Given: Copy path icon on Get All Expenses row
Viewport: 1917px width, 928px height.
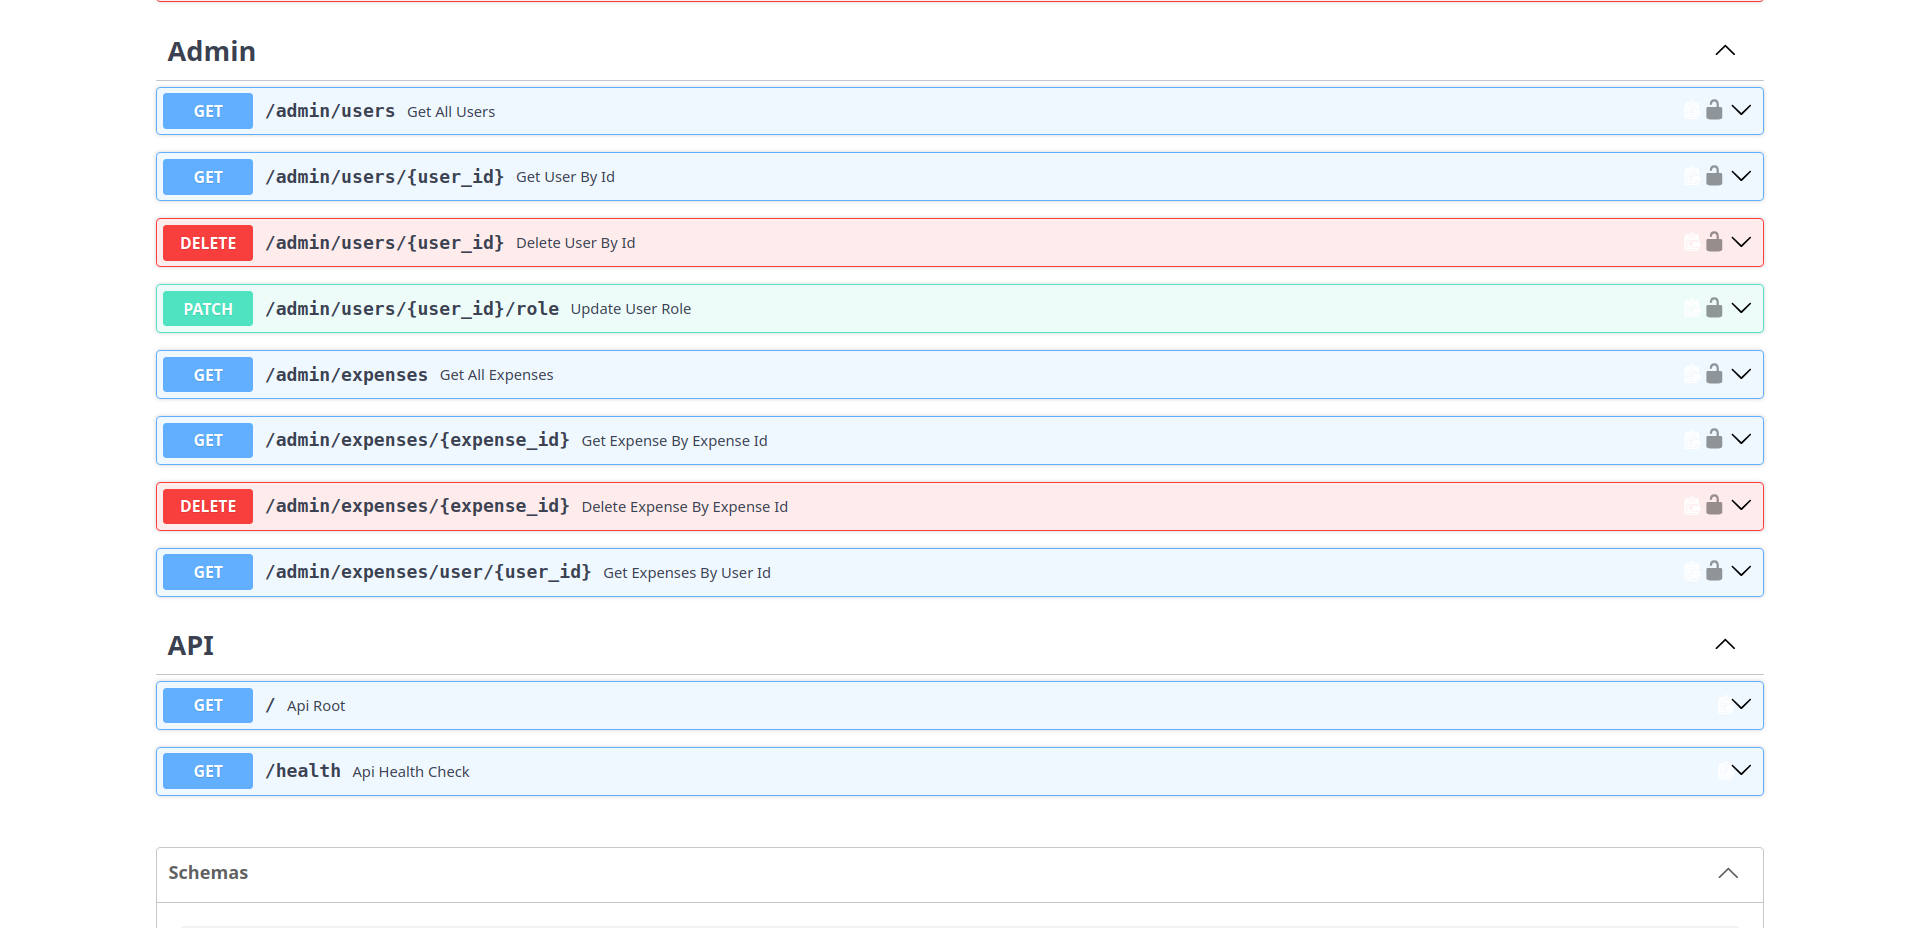Looking at the screenshot, I should [1691, 374].
